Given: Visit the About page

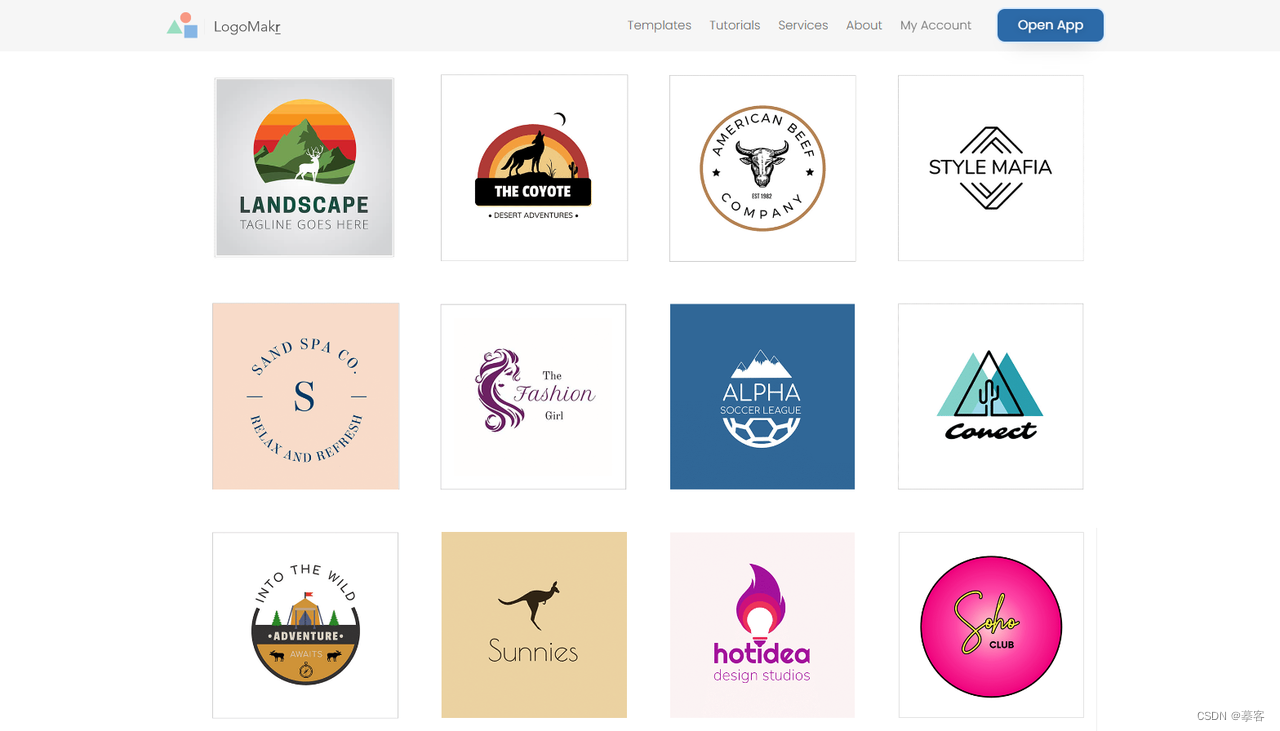Looking at the screenshot, I should point(864,25).
